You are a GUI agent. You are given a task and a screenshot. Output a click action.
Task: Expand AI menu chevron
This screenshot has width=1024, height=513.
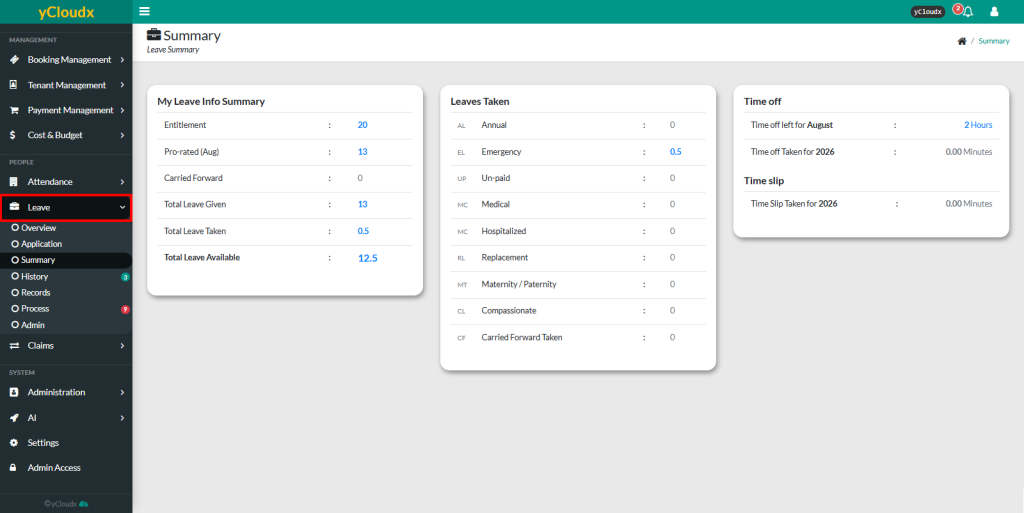[x=122, y=418]
